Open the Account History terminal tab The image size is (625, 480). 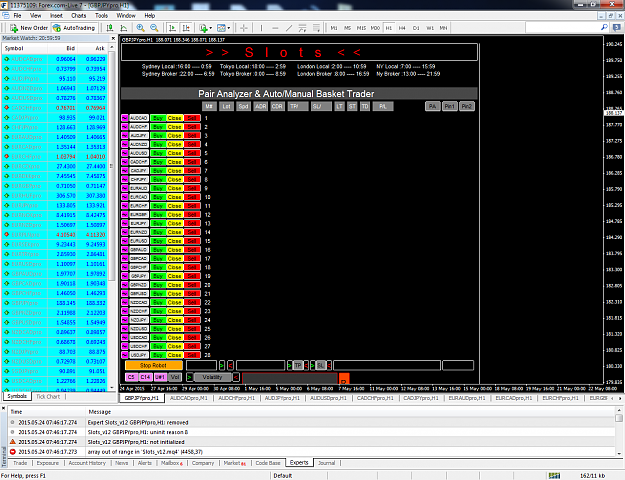(x=87, y=463)
